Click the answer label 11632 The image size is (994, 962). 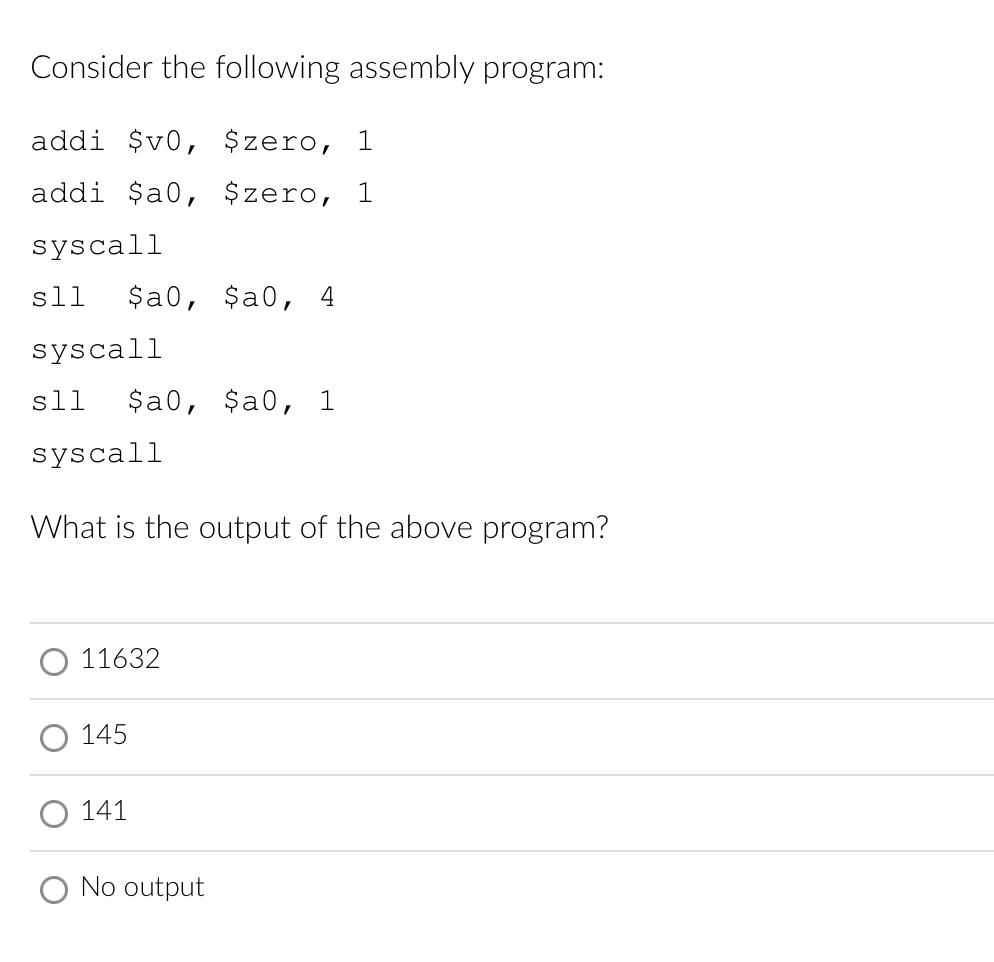[120, 659]
